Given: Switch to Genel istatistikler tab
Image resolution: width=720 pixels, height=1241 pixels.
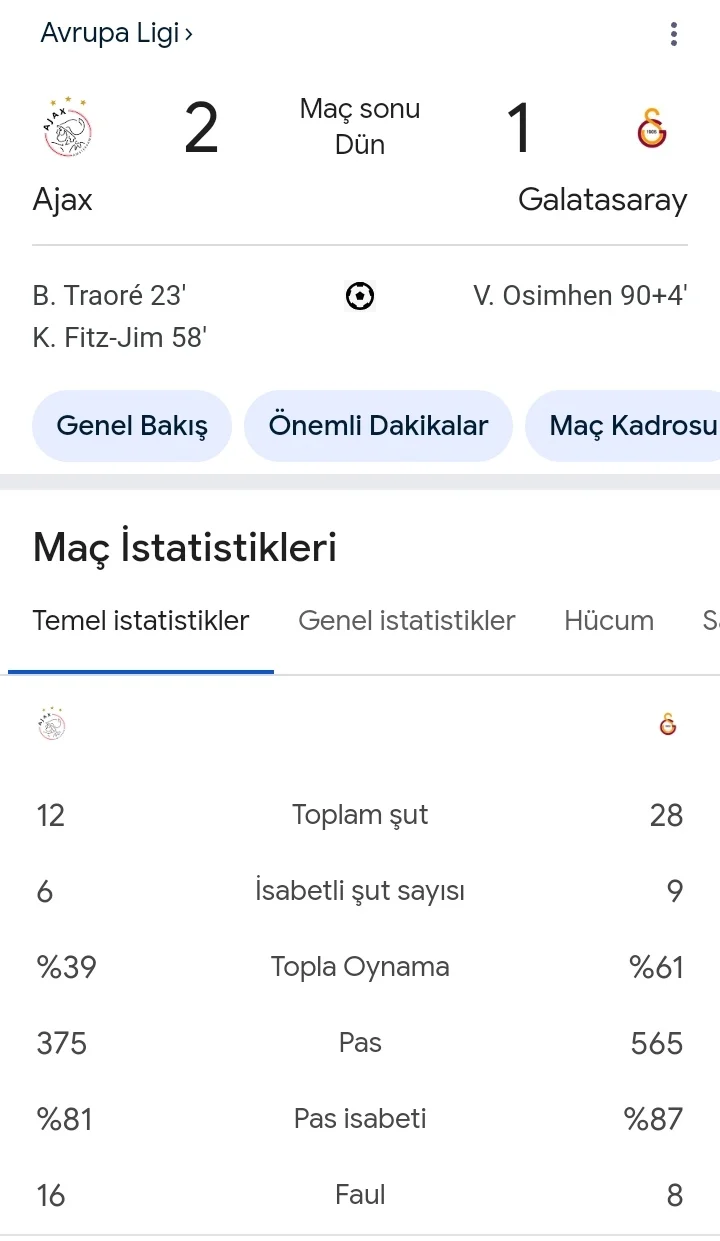Looking at the screenshot, I should tap(406, 621).
